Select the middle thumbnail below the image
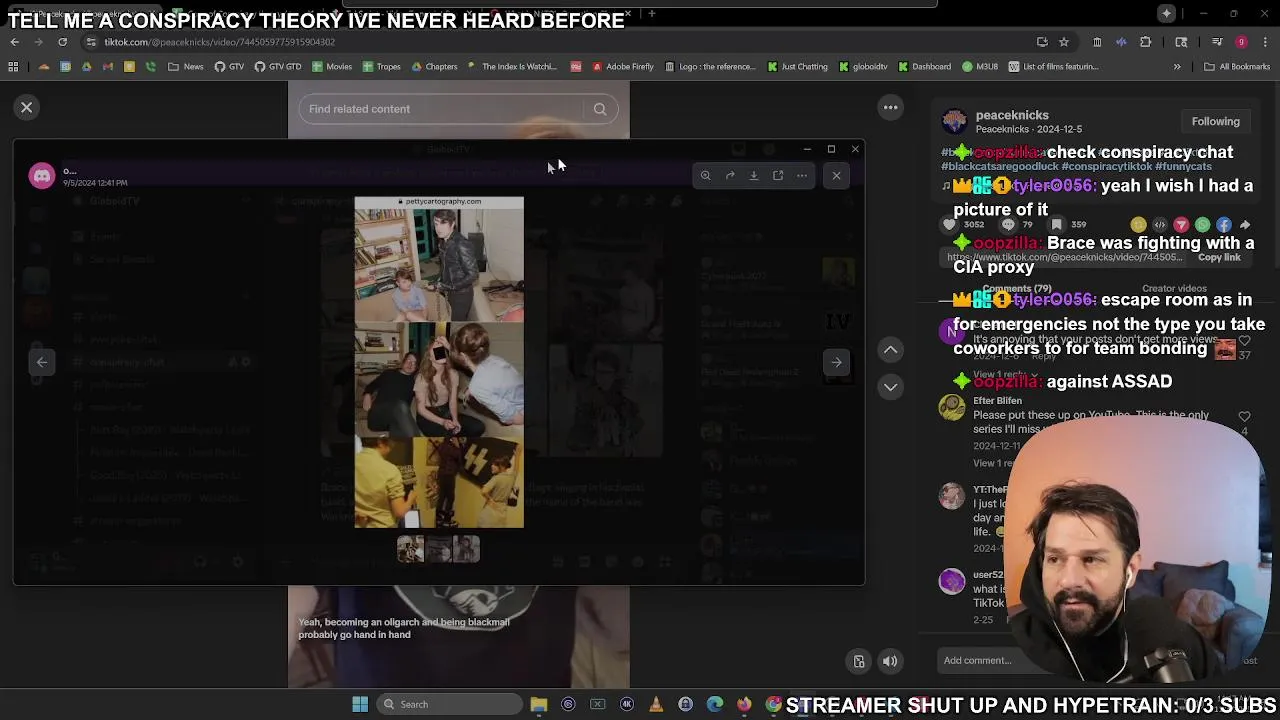1280x720 pixels. (439, 549)
